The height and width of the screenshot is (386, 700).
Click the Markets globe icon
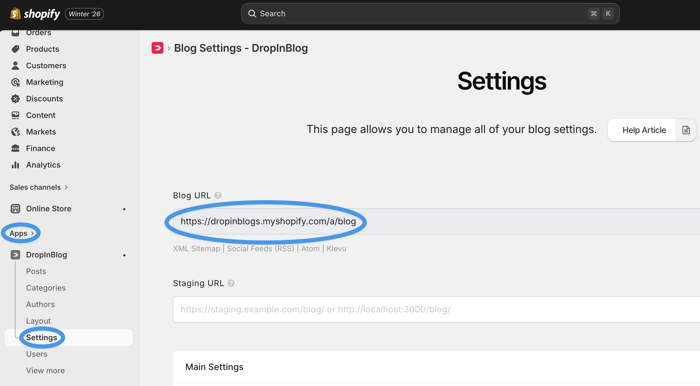16,132
